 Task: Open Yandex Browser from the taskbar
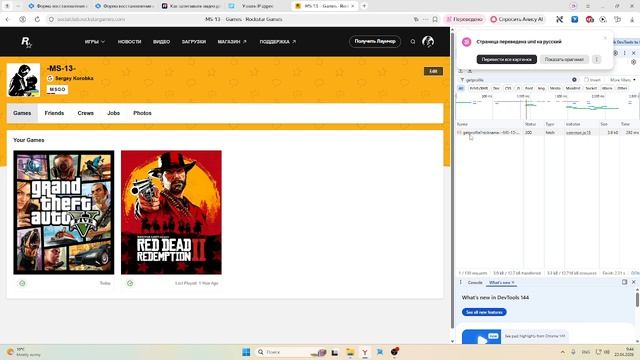coord(365,352)
